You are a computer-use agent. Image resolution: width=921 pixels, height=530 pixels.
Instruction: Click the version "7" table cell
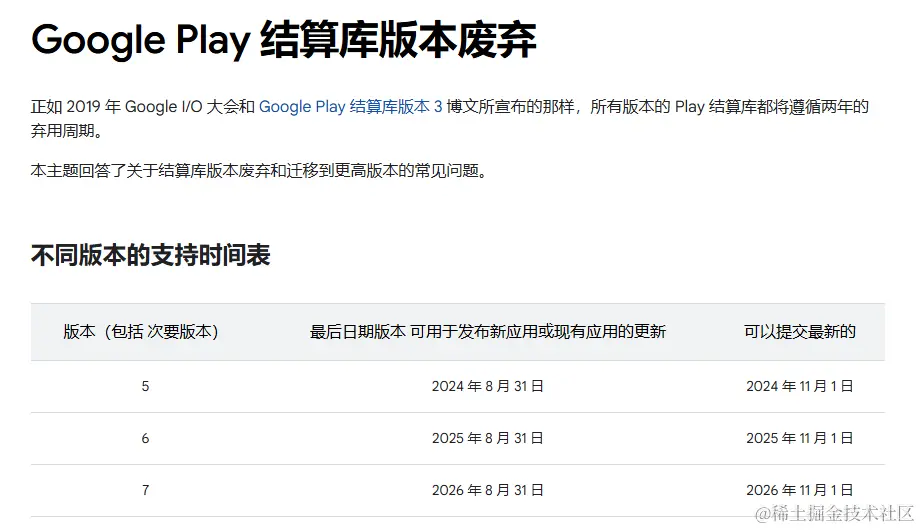click(x=145, y=491)
